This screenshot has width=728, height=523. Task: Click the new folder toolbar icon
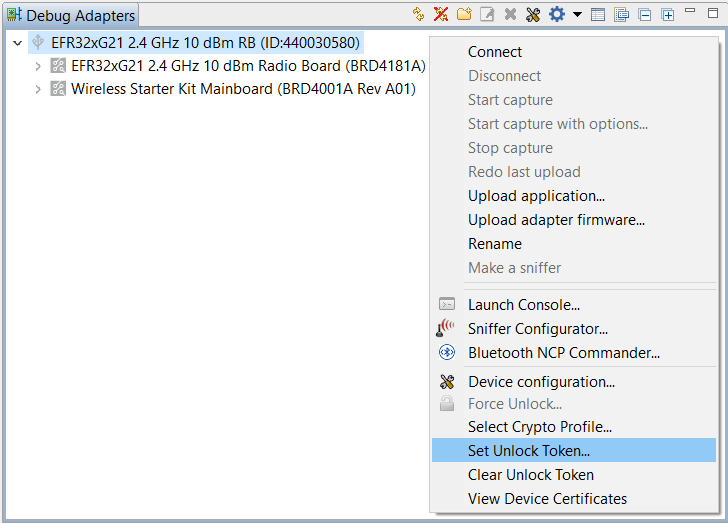[464, 15]
